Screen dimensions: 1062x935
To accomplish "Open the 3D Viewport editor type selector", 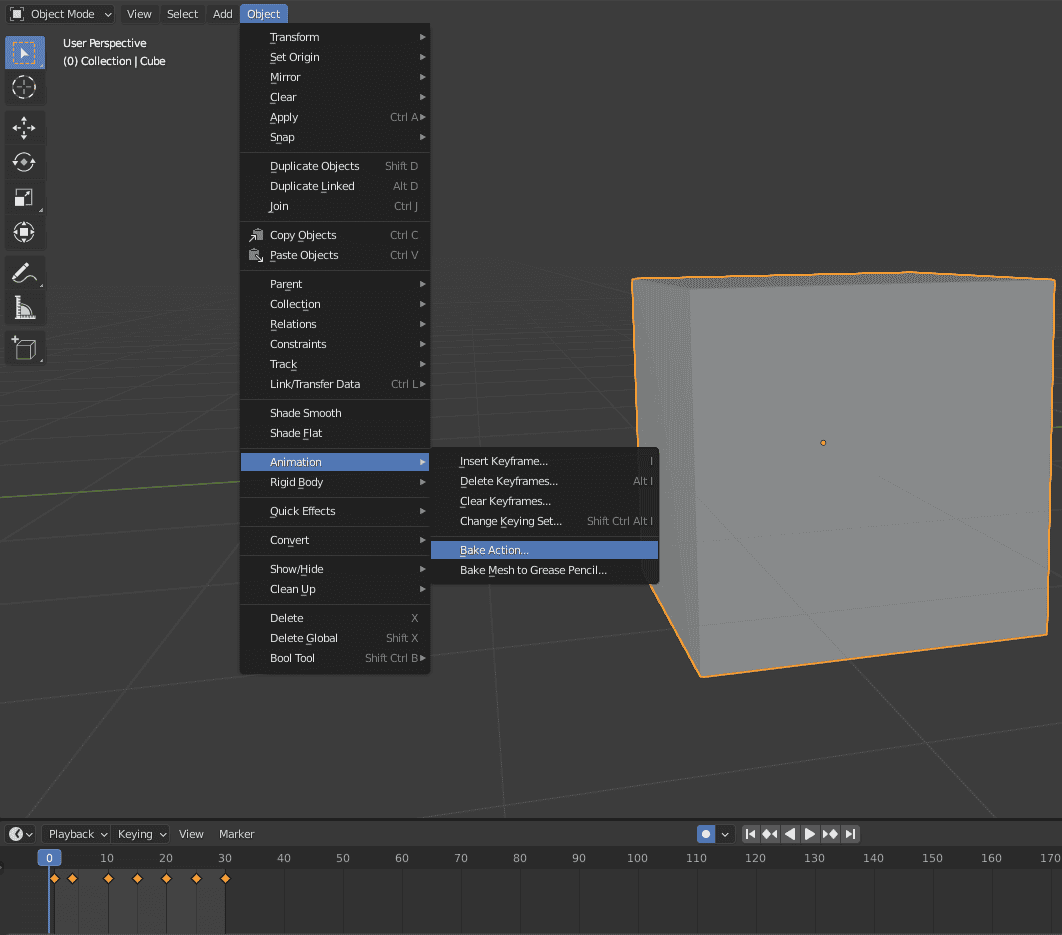I will 14,13.
